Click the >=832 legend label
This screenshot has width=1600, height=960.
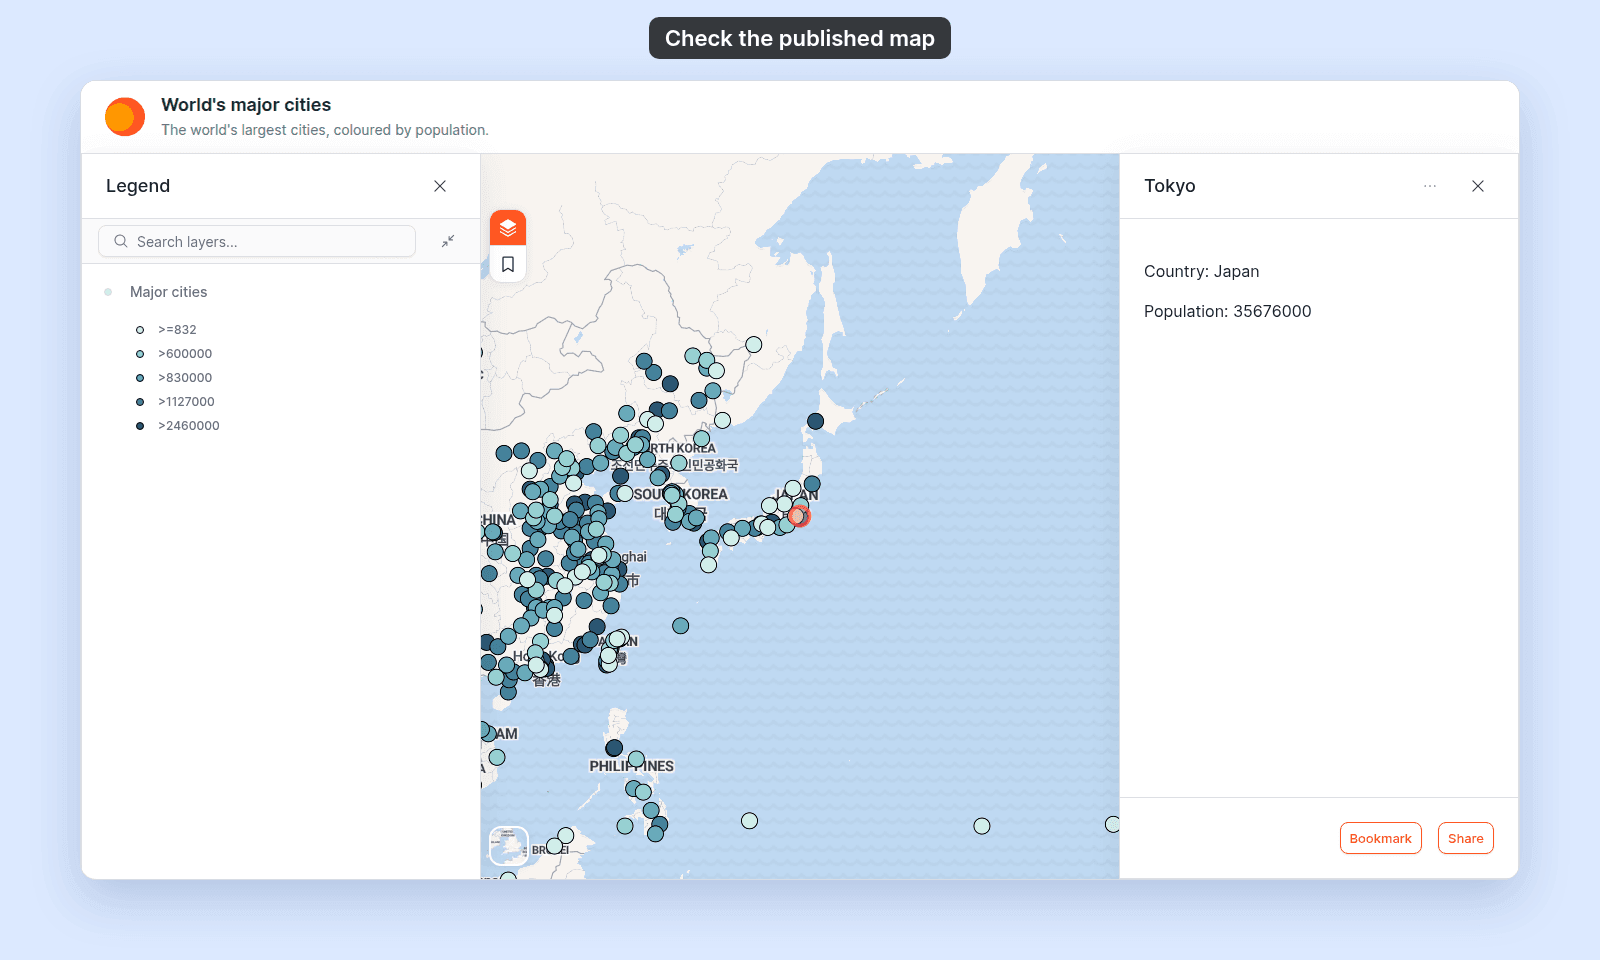tap(177, 330)
